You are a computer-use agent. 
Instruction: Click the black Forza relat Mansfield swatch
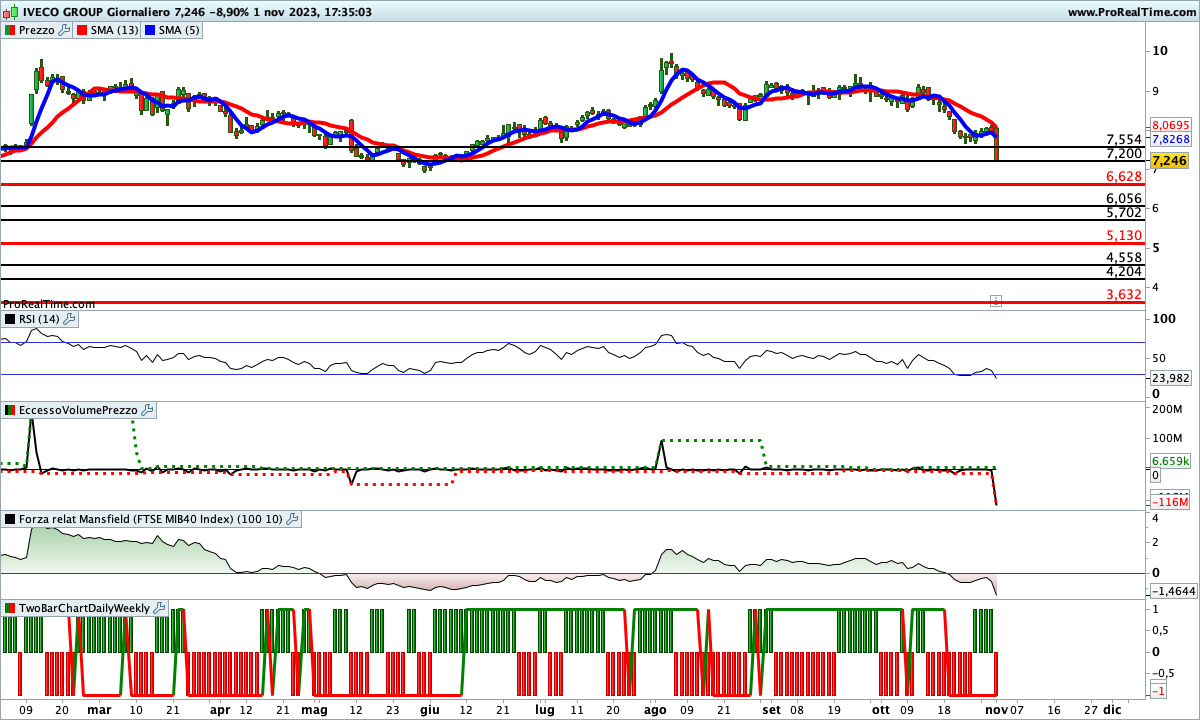[9, 519]
